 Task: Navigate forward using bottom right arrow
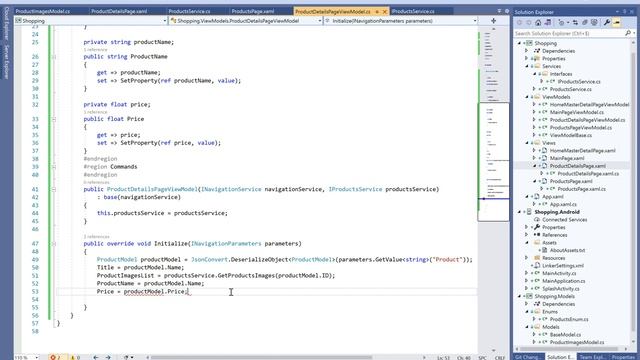[108, 357]
